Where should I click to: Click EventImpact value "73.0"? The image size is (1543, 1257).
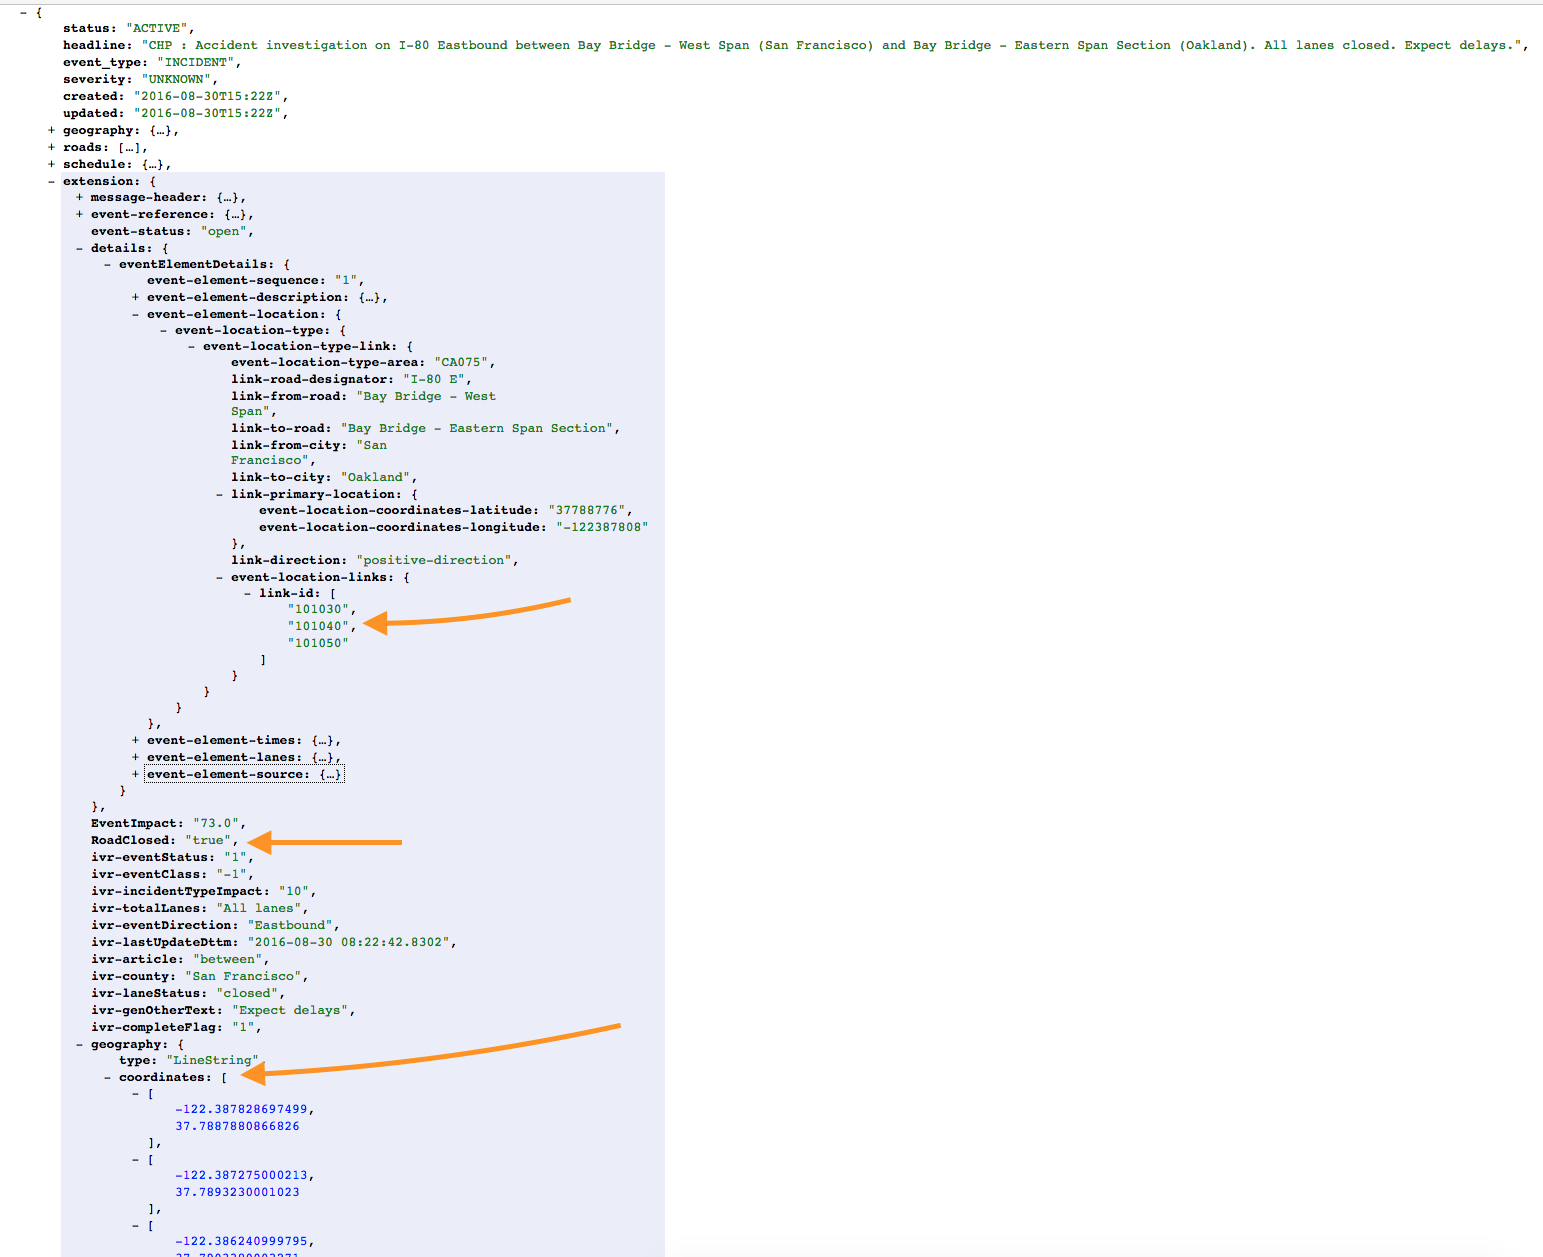216,824
